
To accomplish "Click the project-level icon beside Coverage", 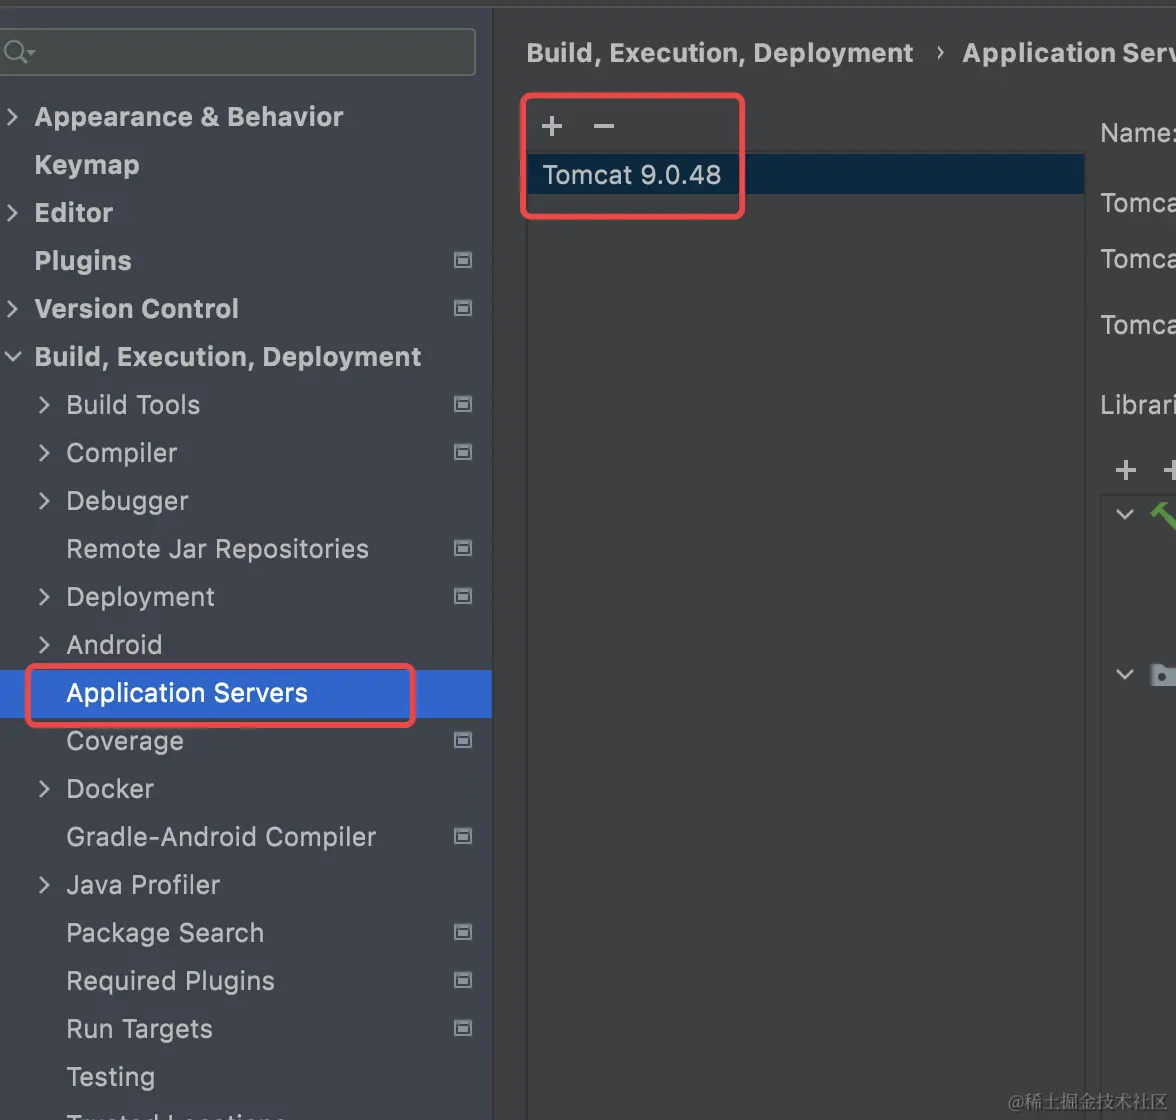I will [463, 740].
